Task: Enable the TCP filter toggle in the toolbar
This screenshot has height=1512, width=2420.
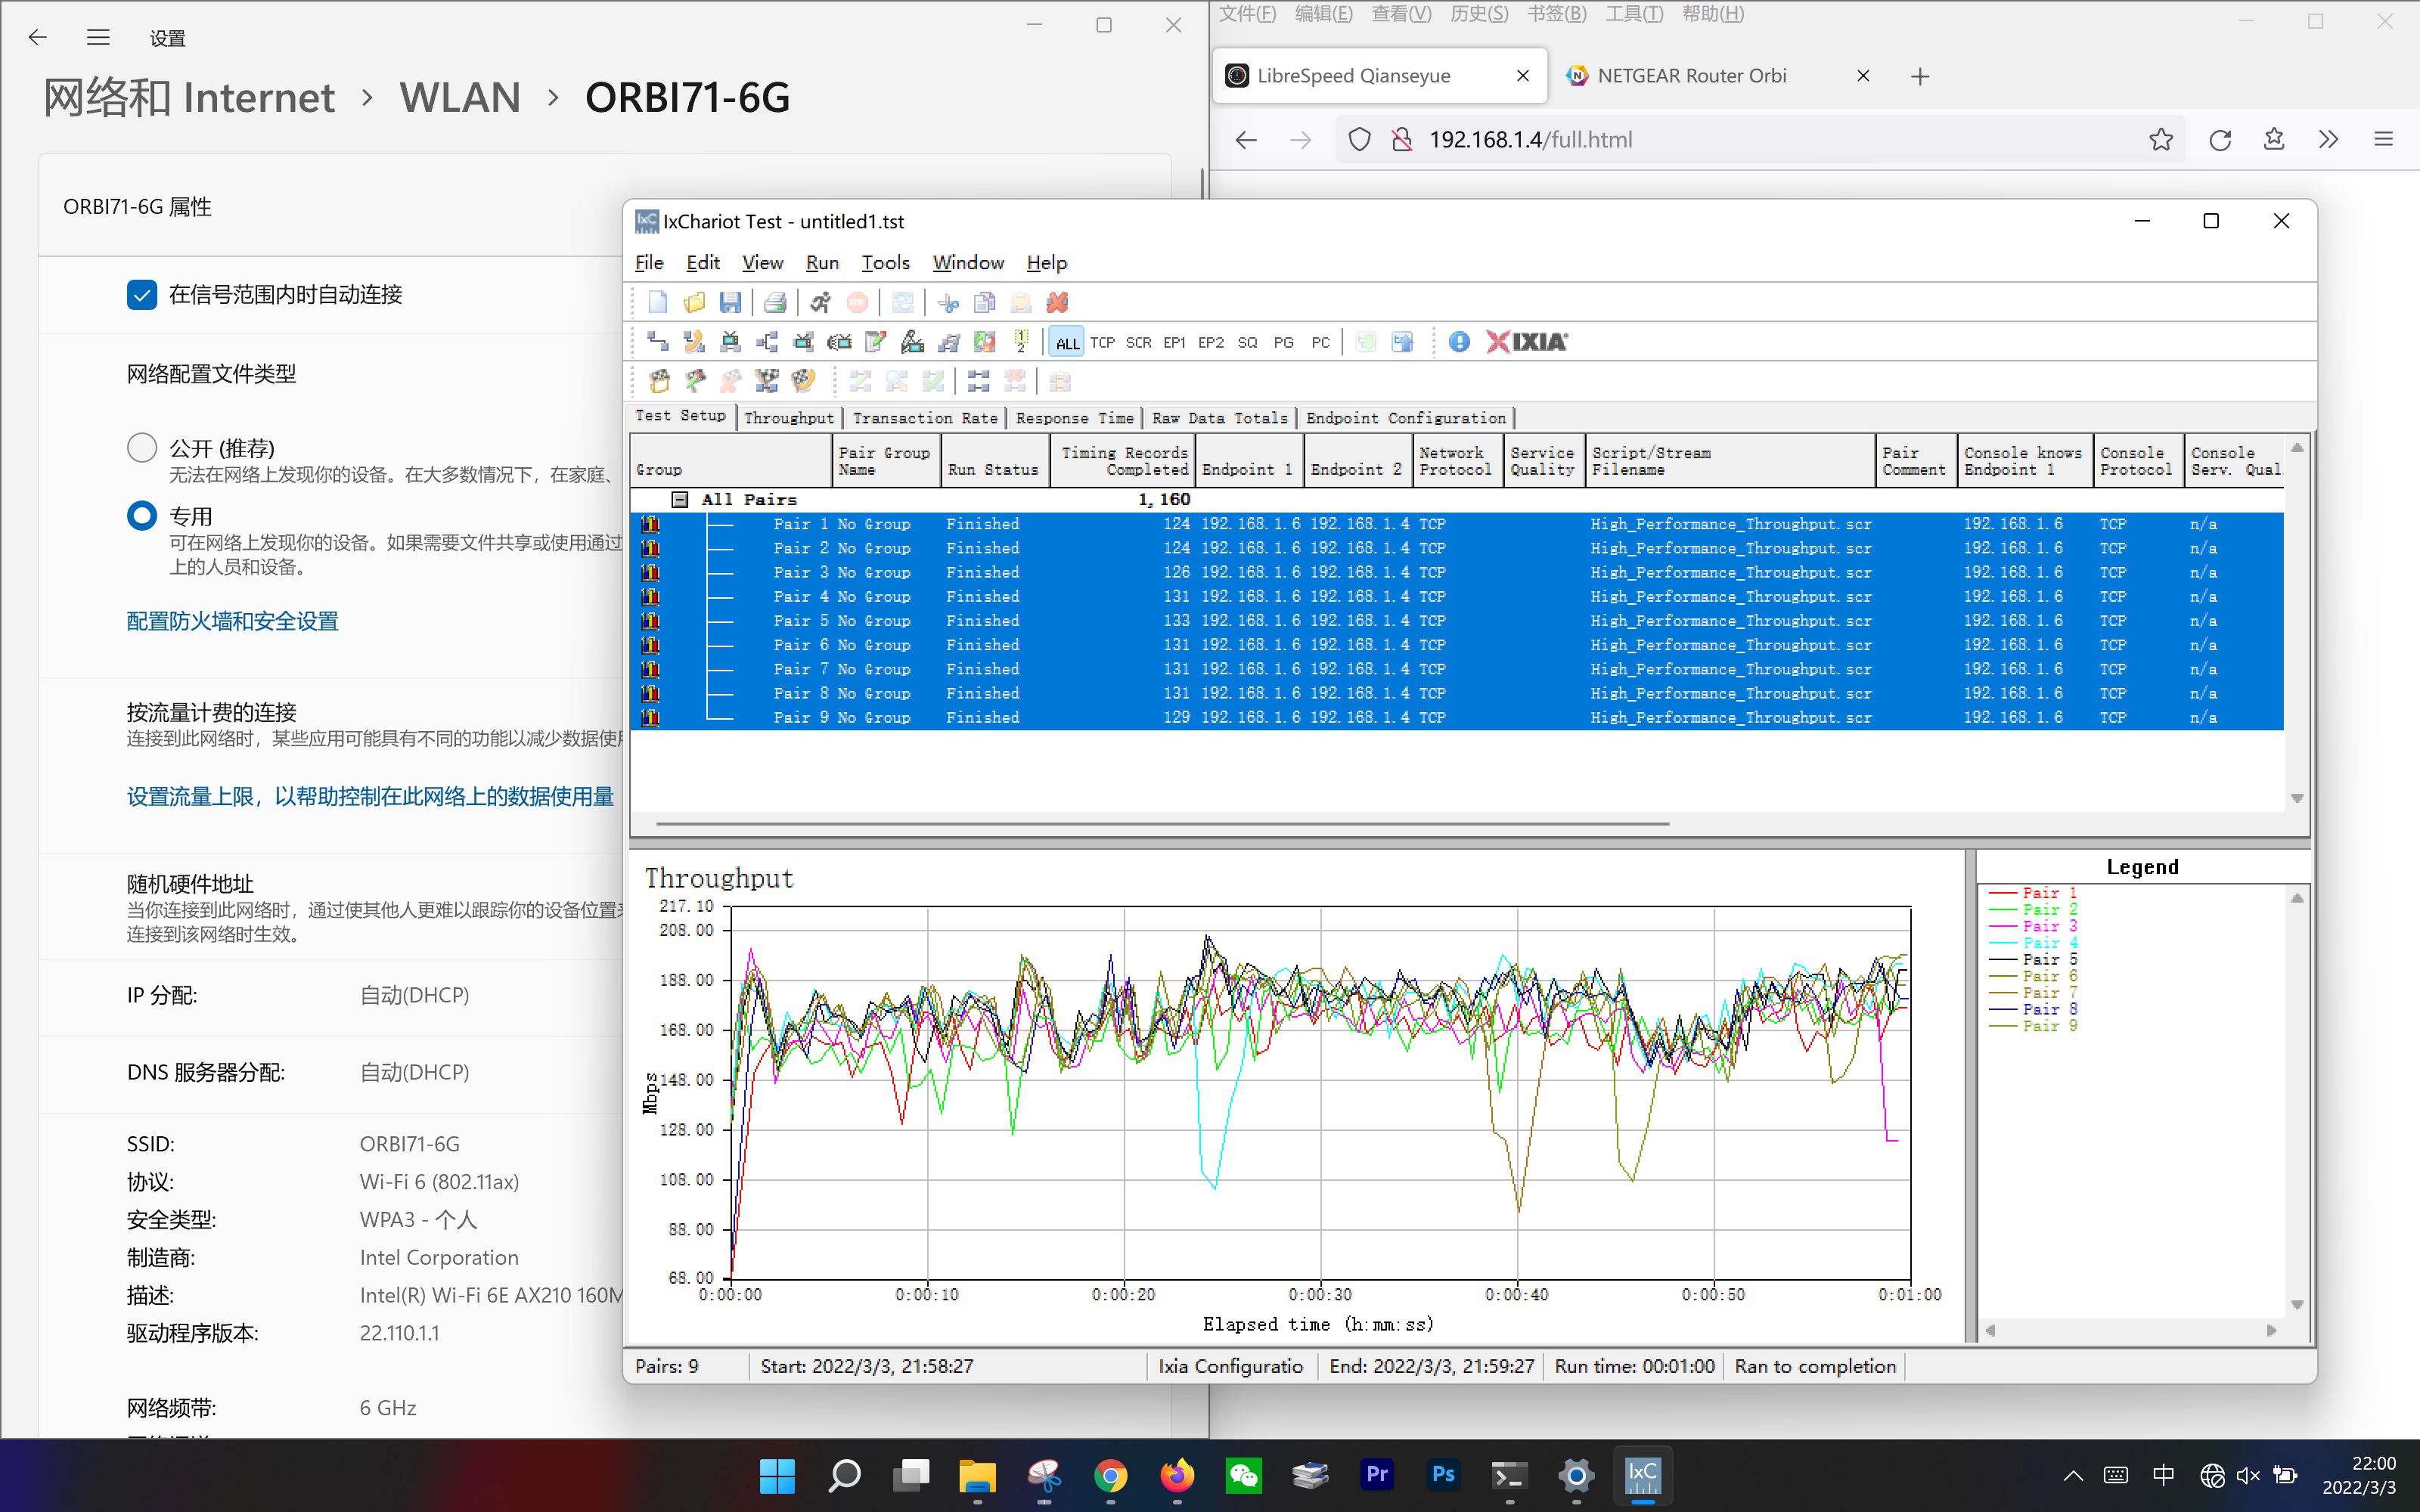Action: click(1102, 341)
